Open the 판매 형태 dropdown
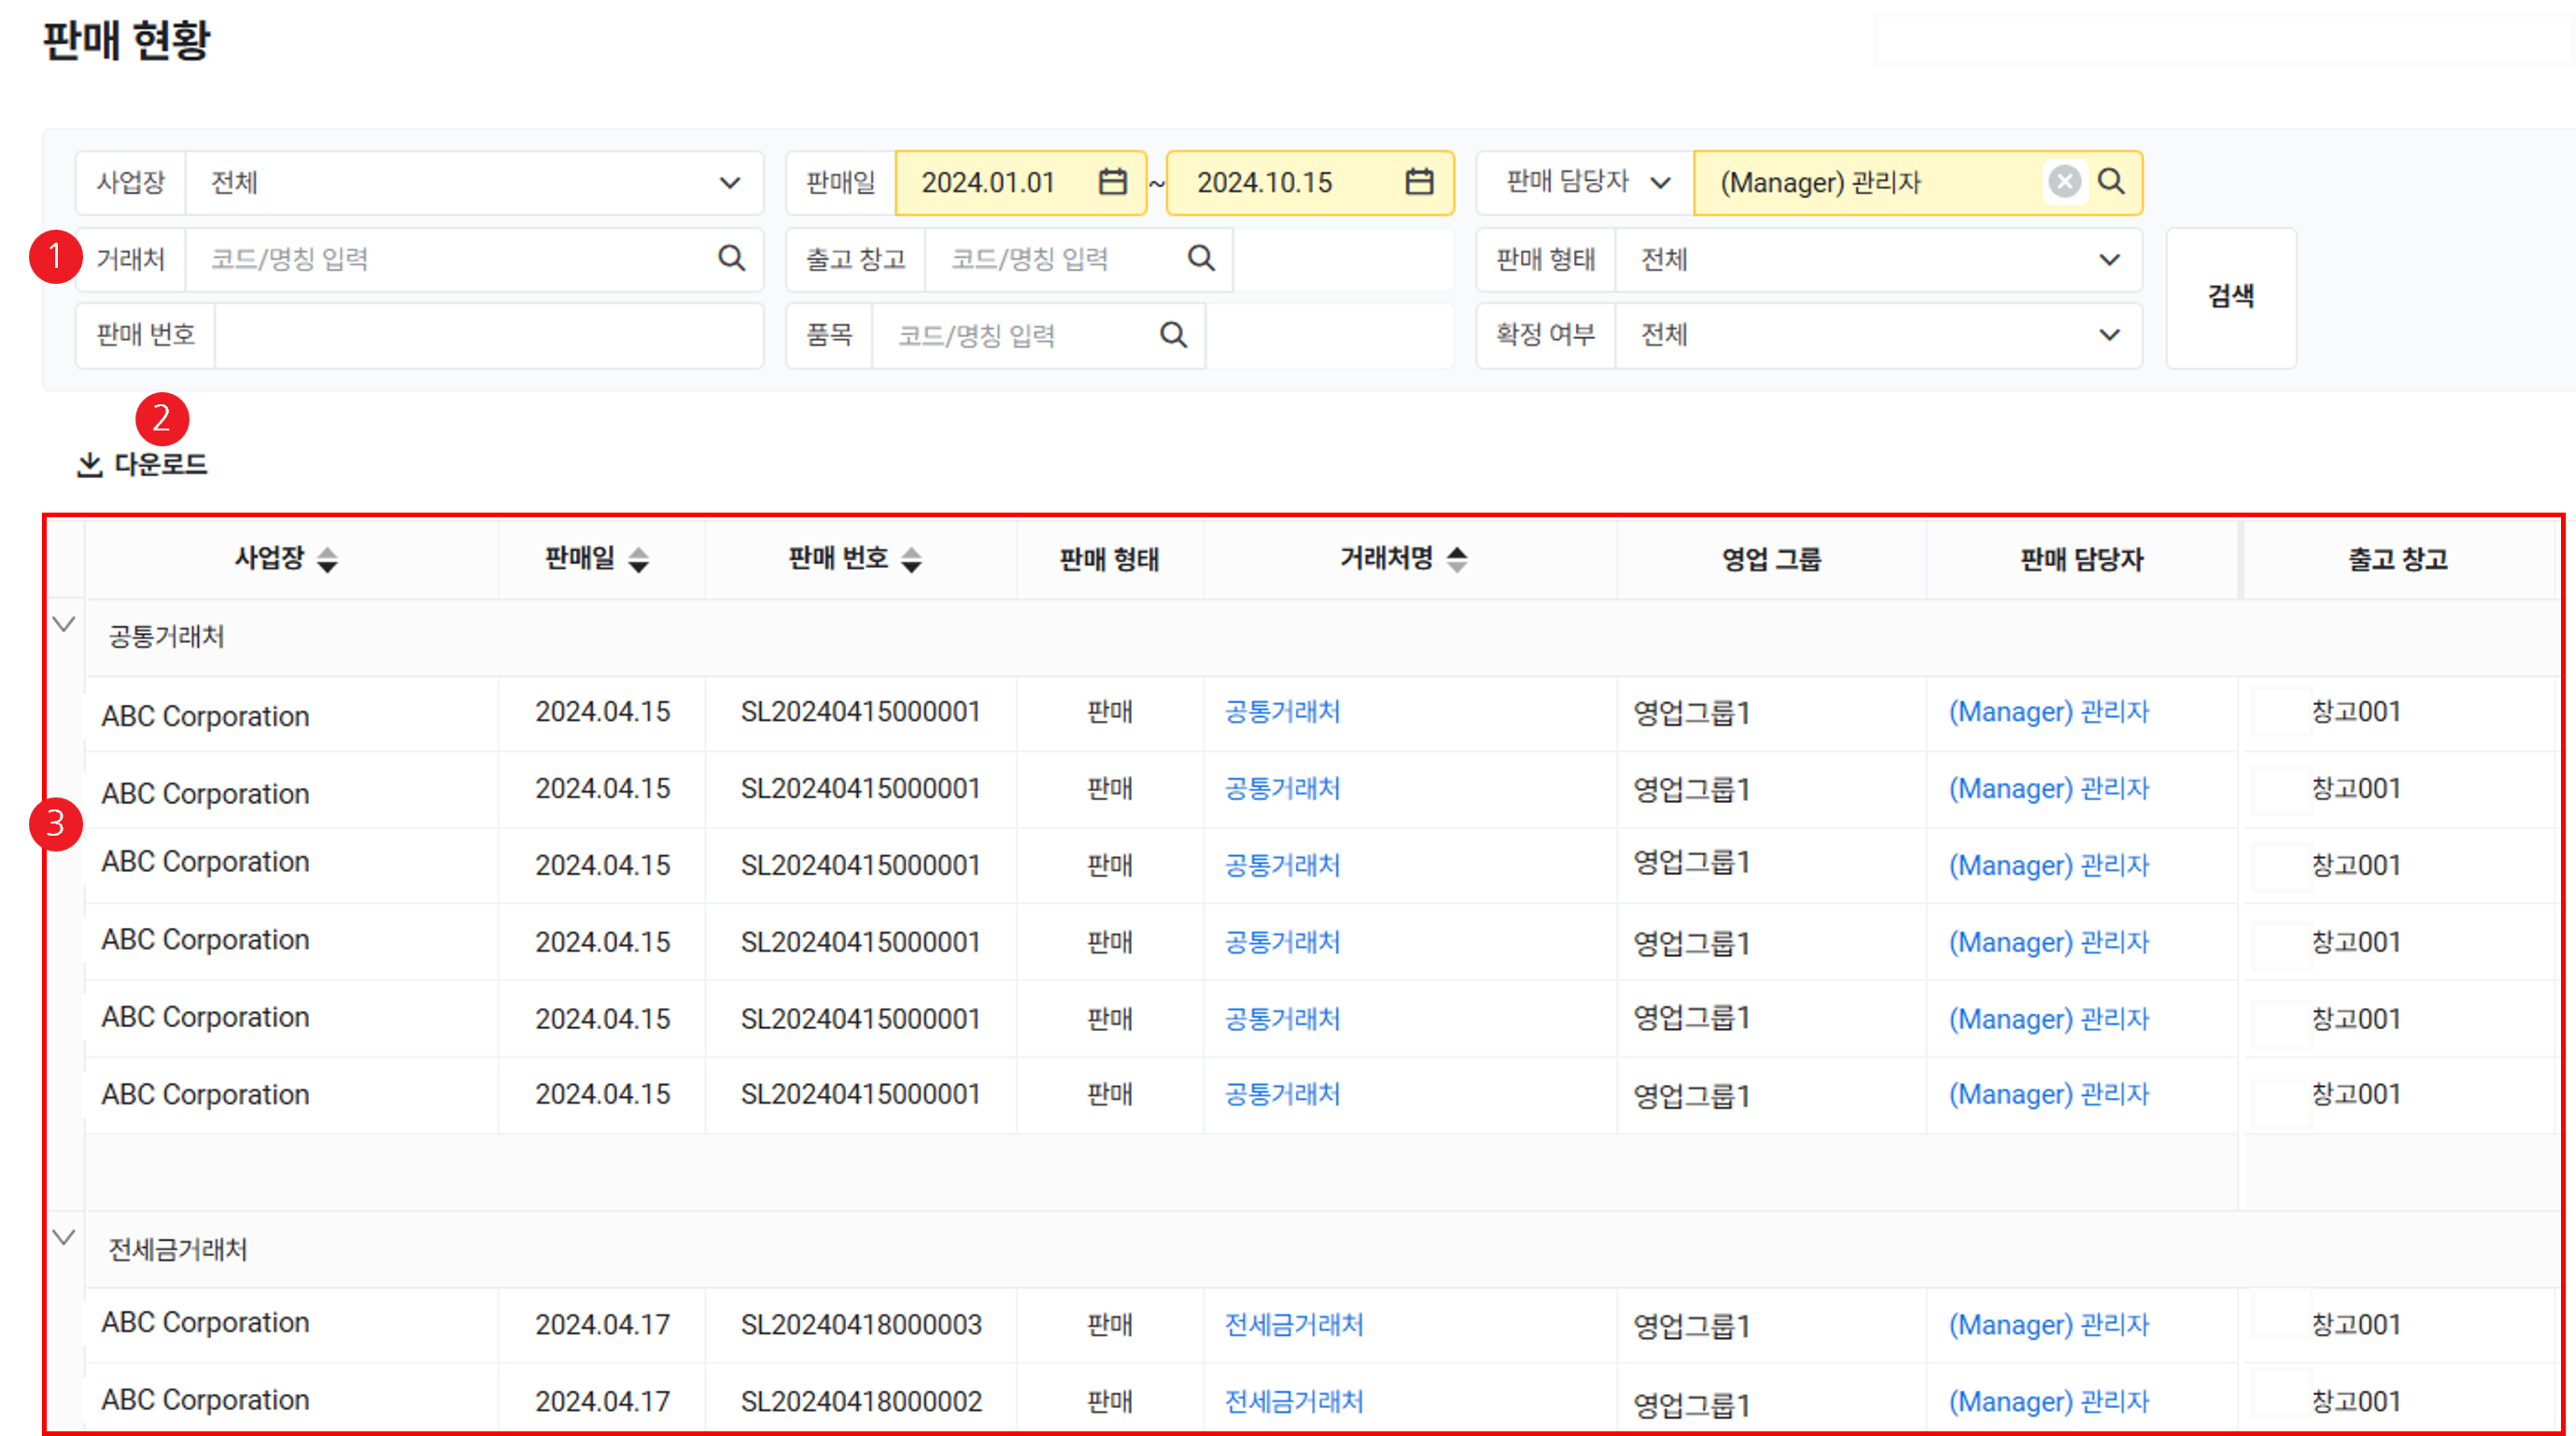The width and height of the screenshot is (2576, 1436). pyautogui.click(x=2109, y=260)
